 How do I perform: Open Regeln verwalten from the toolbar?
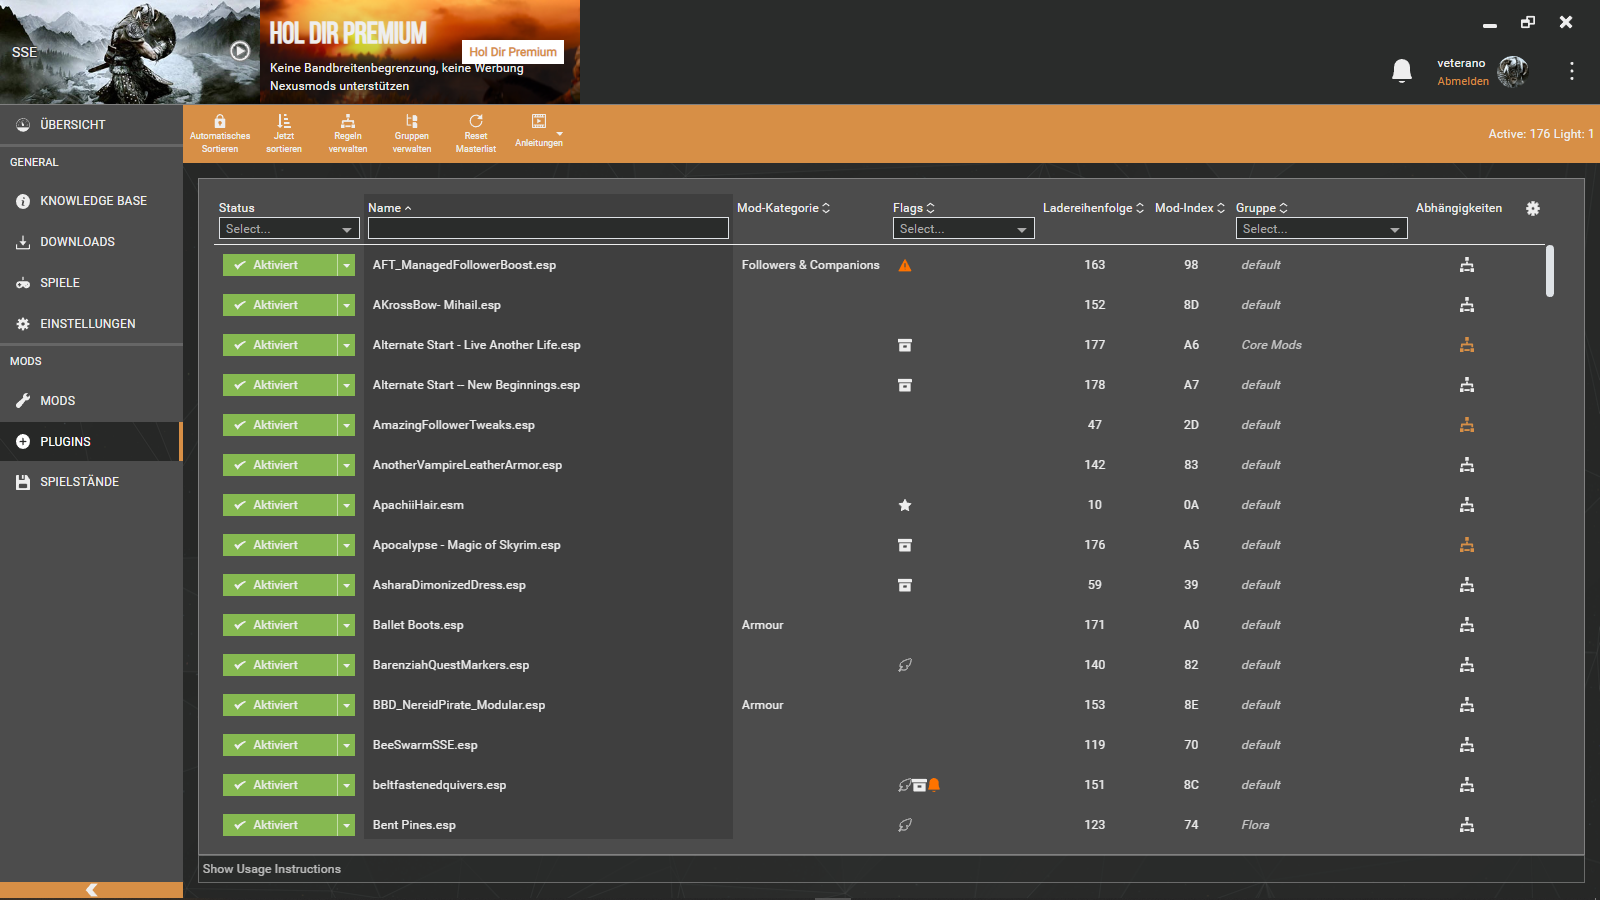click(x=348, y=122)
